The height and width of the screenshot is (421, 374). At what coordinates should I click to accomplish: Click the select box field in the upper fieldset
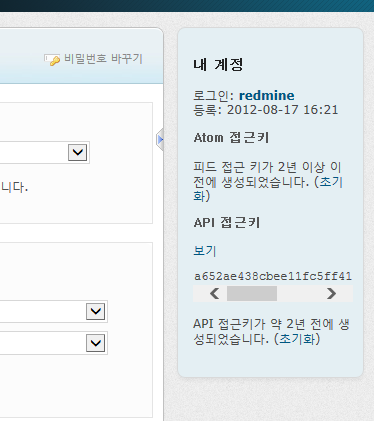point(45,152)
